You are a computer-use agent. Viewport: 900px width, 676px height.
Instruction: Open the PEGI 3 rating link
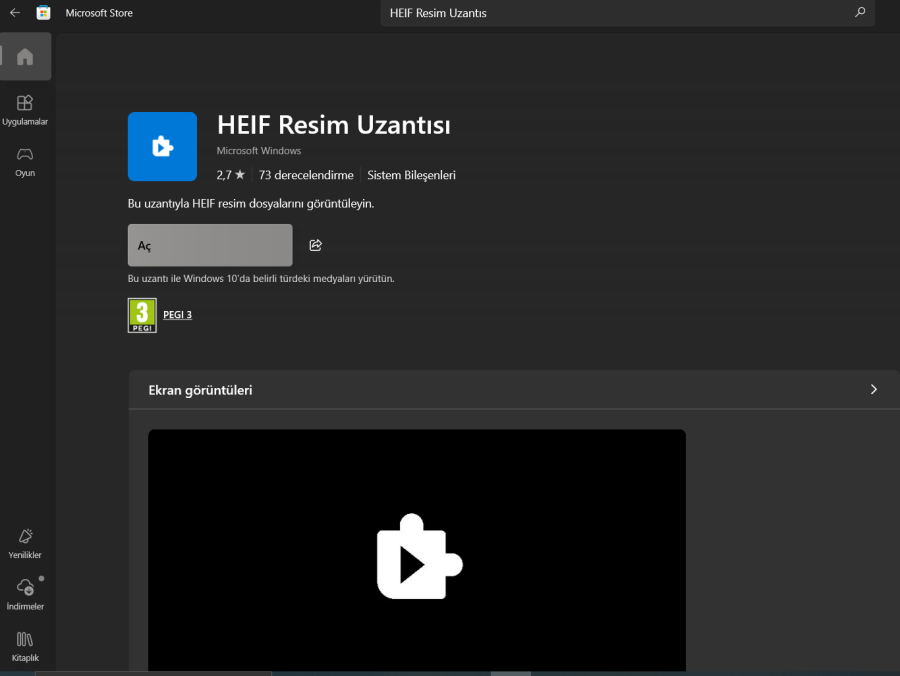(x=177, y=314)
